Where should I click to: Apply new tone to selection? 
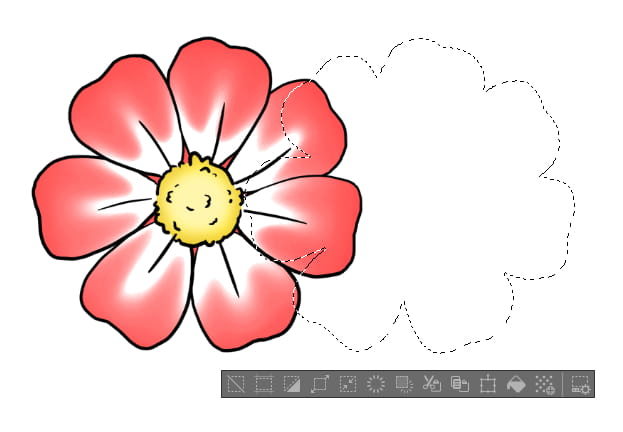point(544,383)
